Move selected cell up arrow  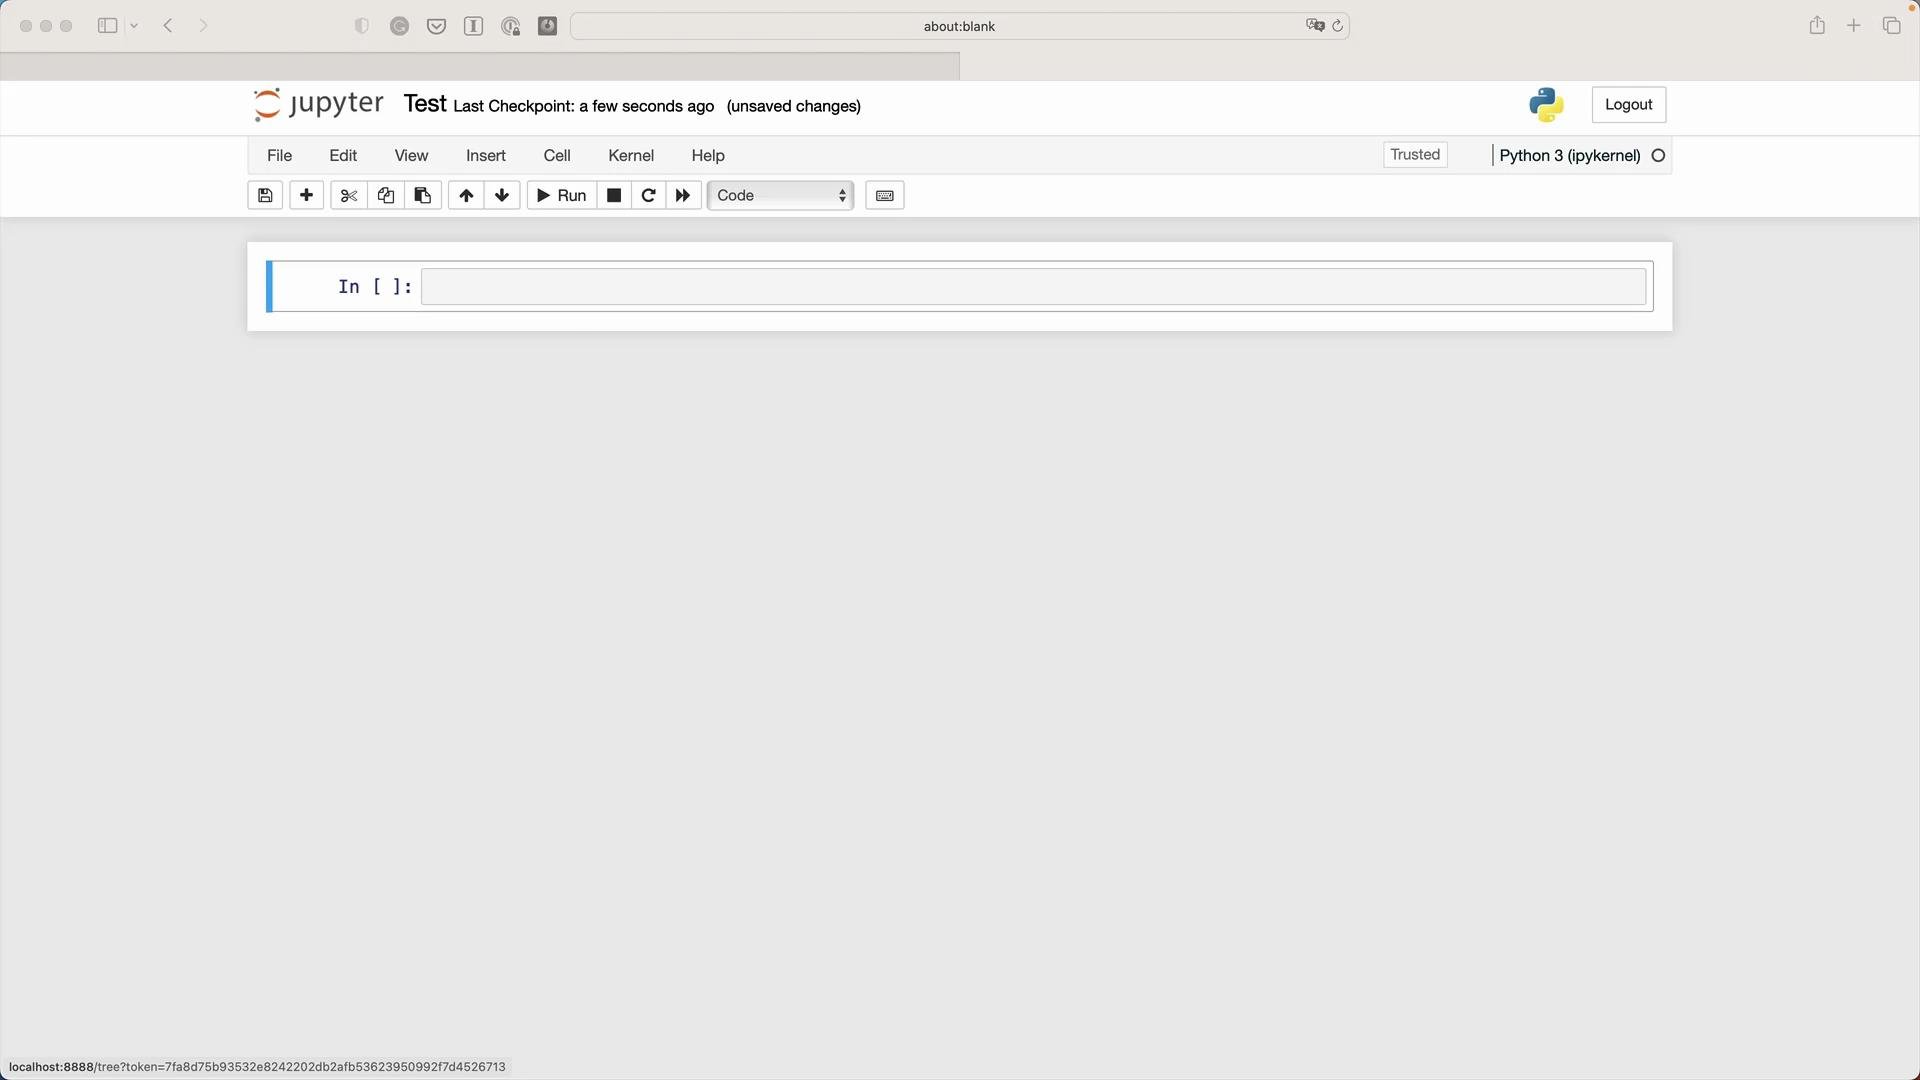466,195
